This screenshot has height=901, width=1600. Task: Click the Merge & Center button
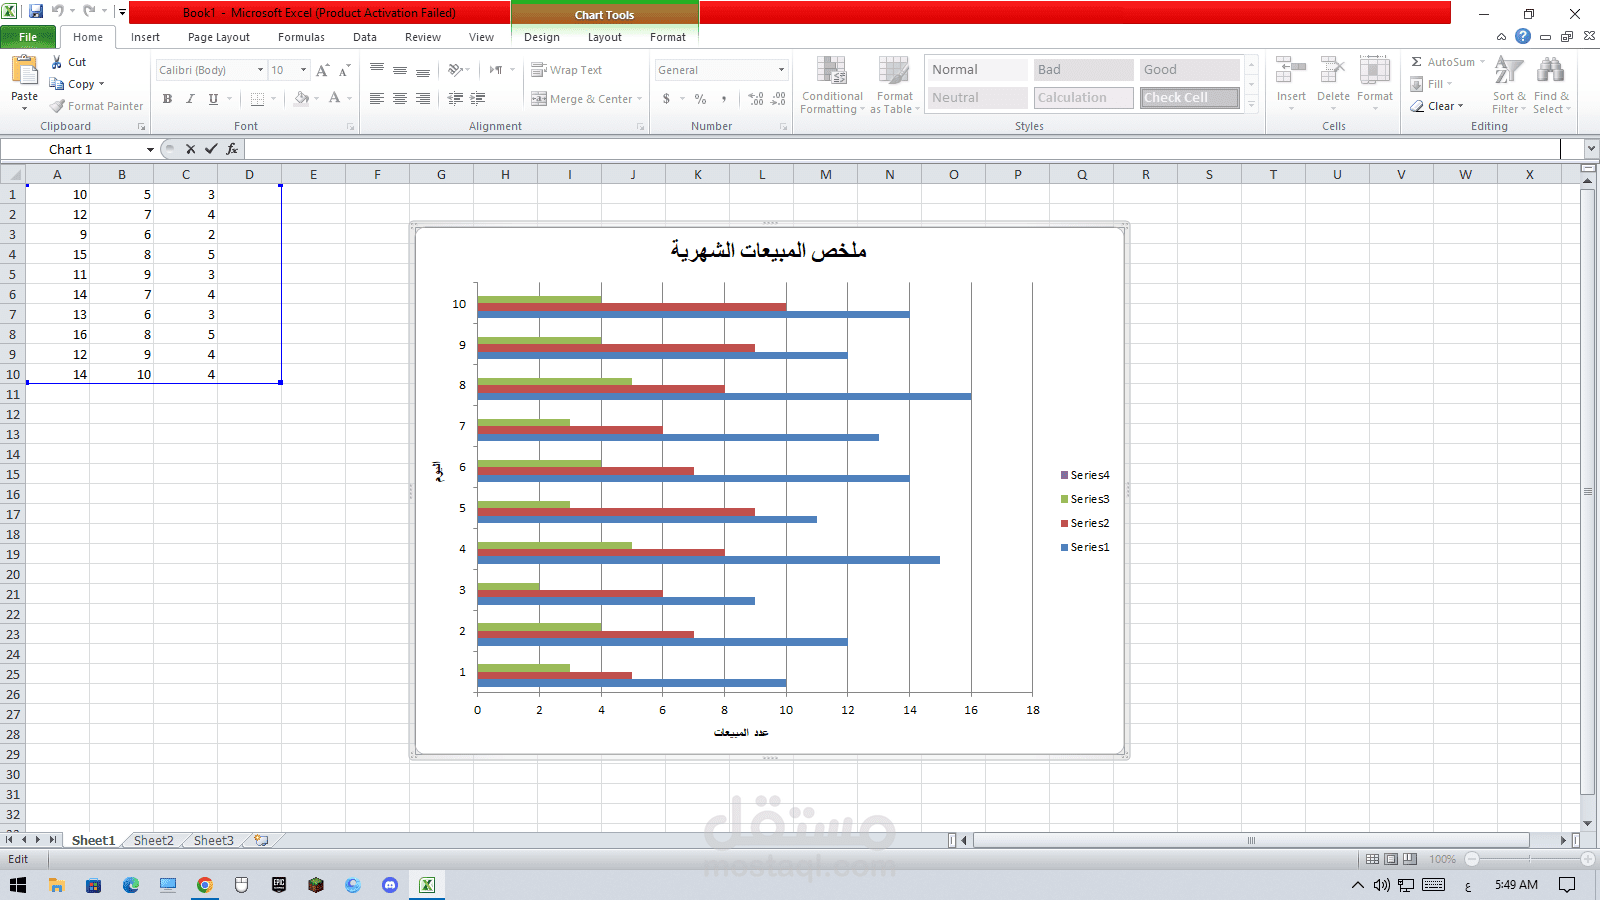coord(587,98)
